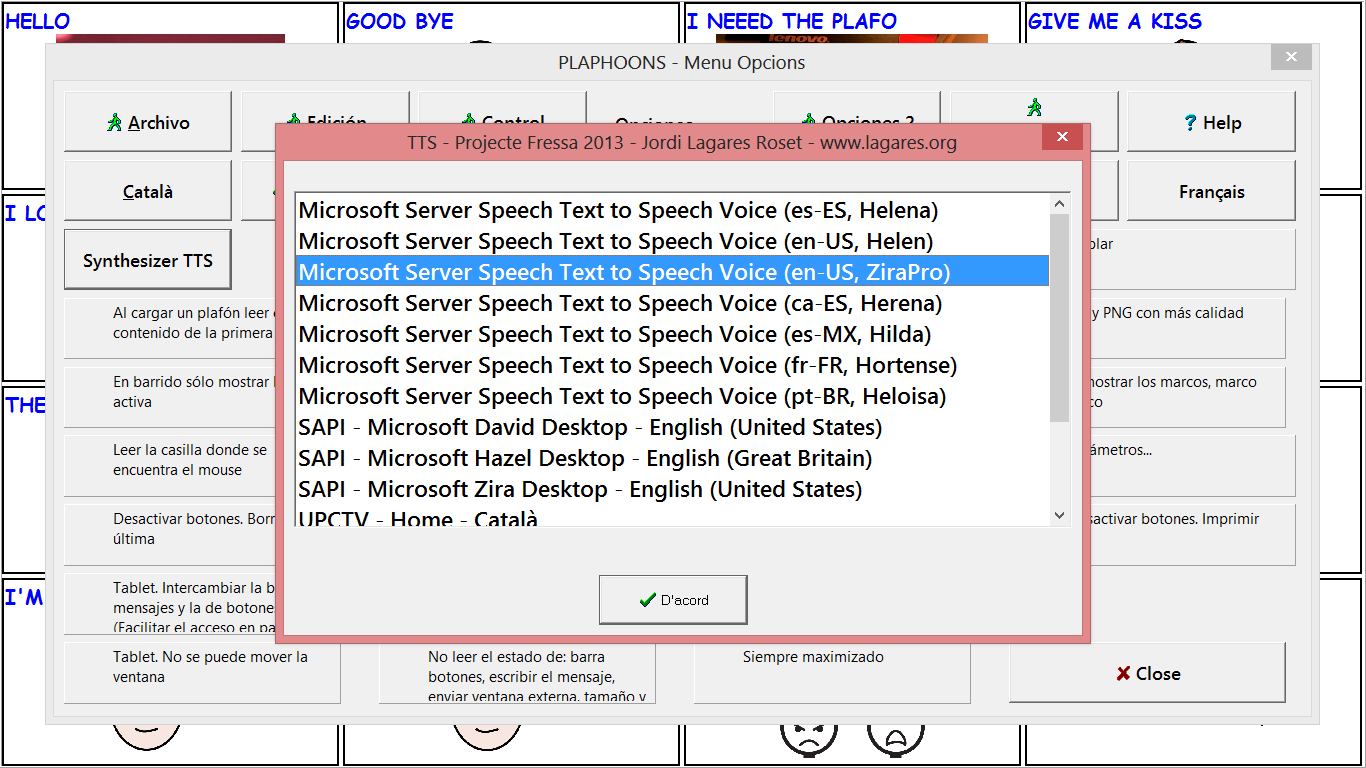
Task: Select SAPI Microsoft David Desktop voice
Action: pyautogui.click(x=672, y=427)
